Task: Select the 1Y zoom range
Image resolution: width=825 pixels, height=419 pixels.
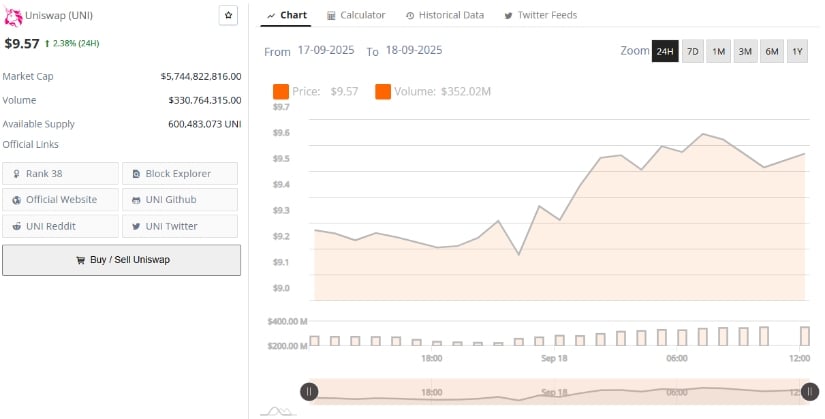Action: tap(797, 51)
